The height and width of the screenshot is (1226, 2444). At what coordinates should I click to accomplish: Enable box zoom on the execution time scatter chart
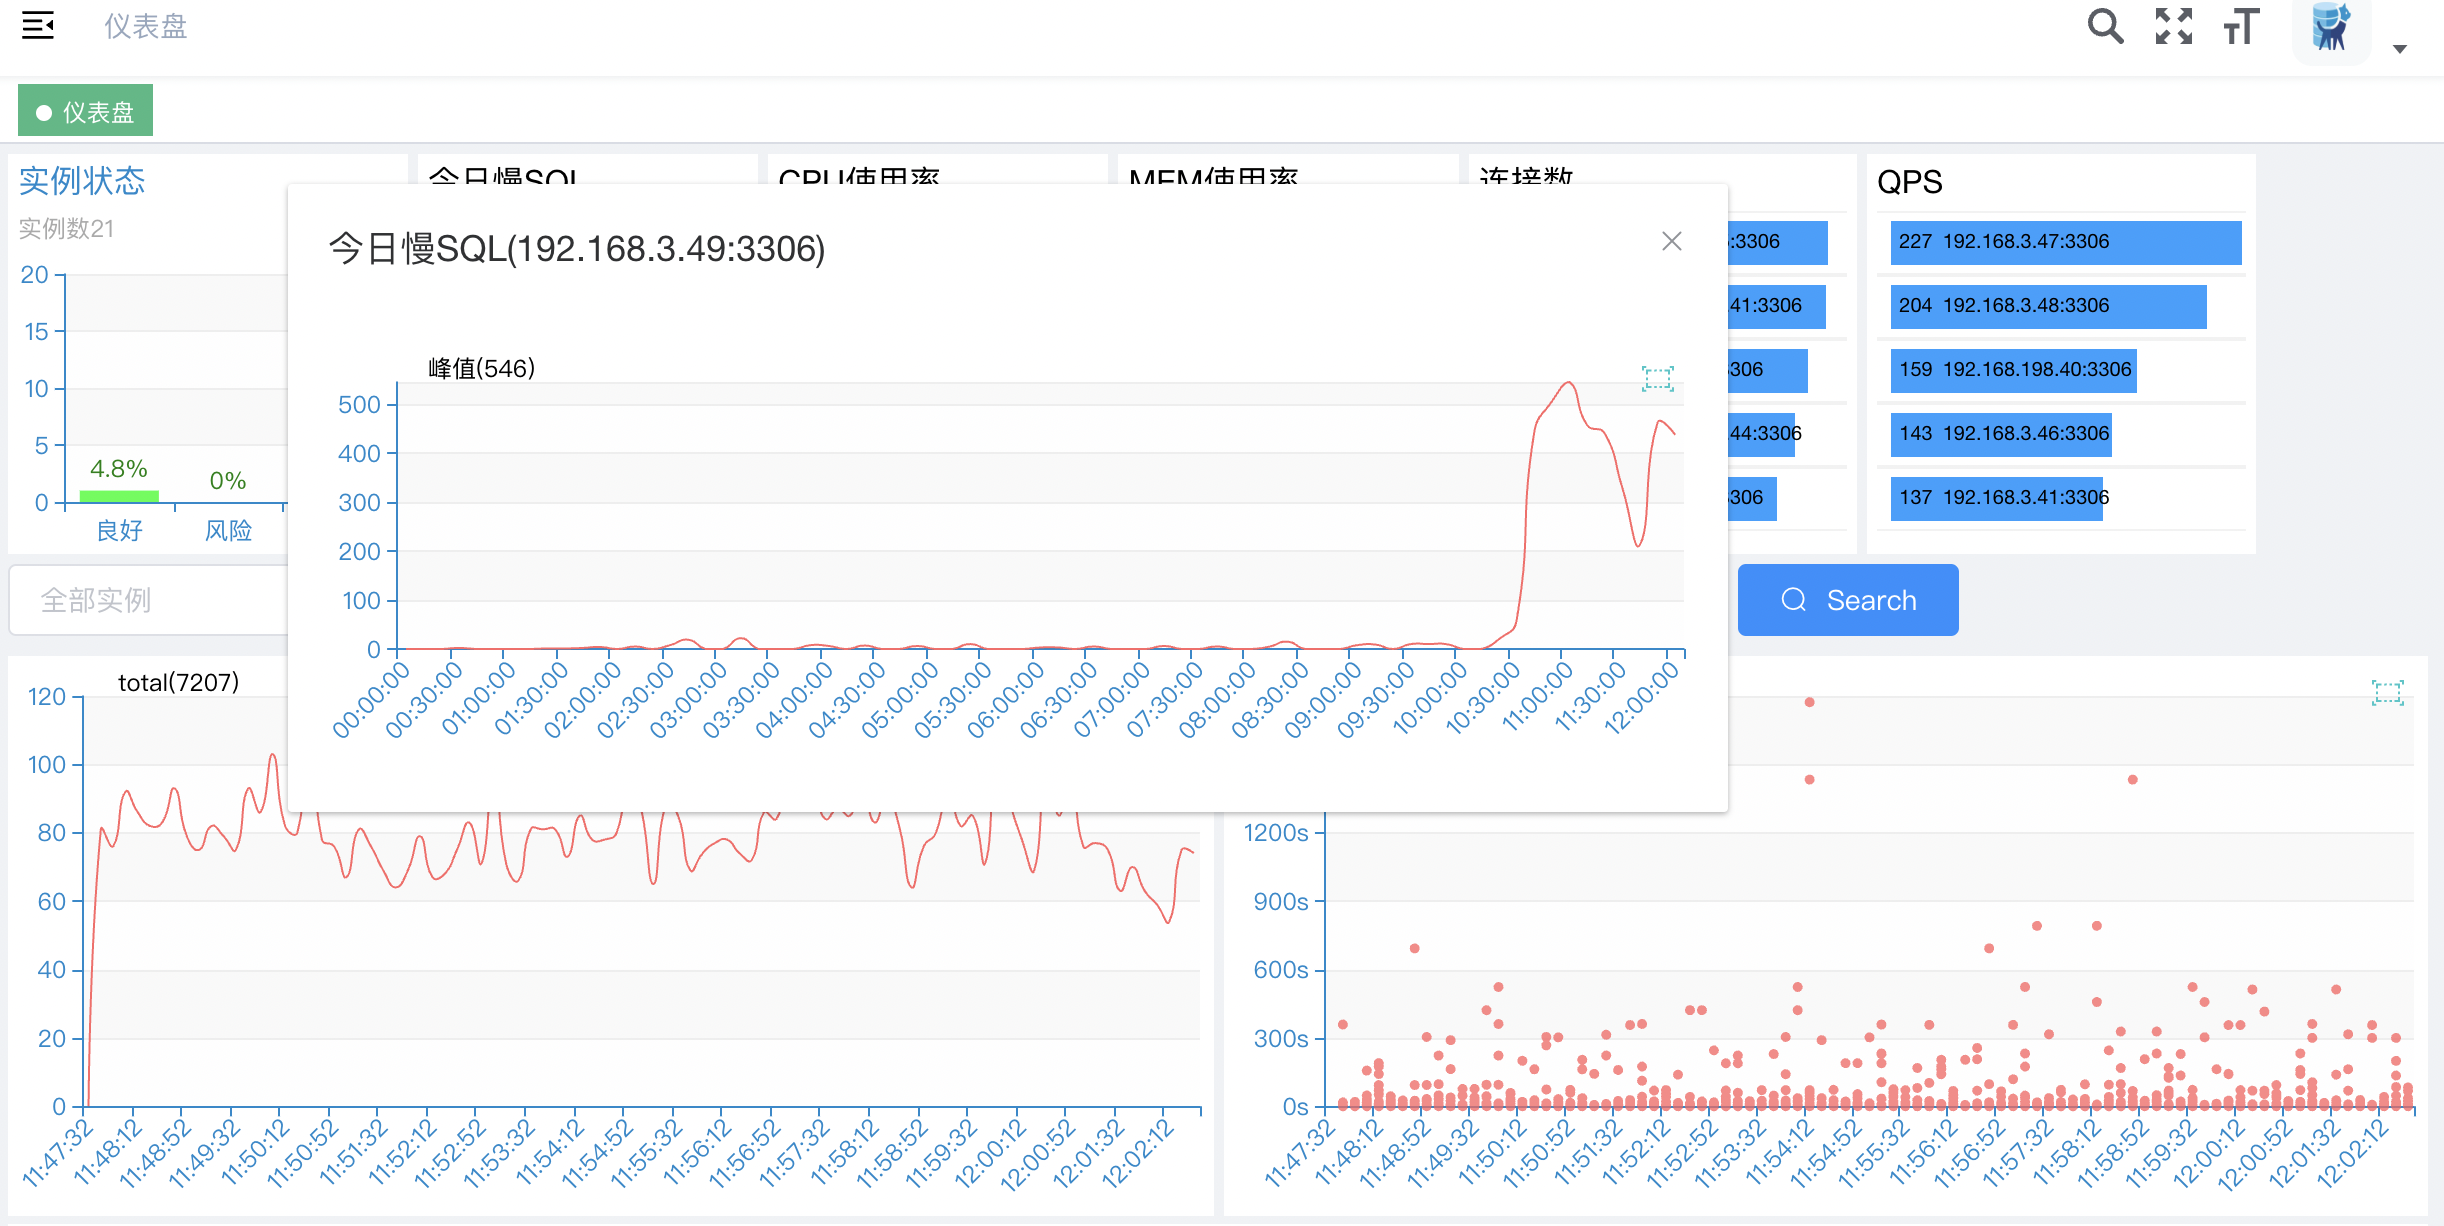tap(2388, 691)
